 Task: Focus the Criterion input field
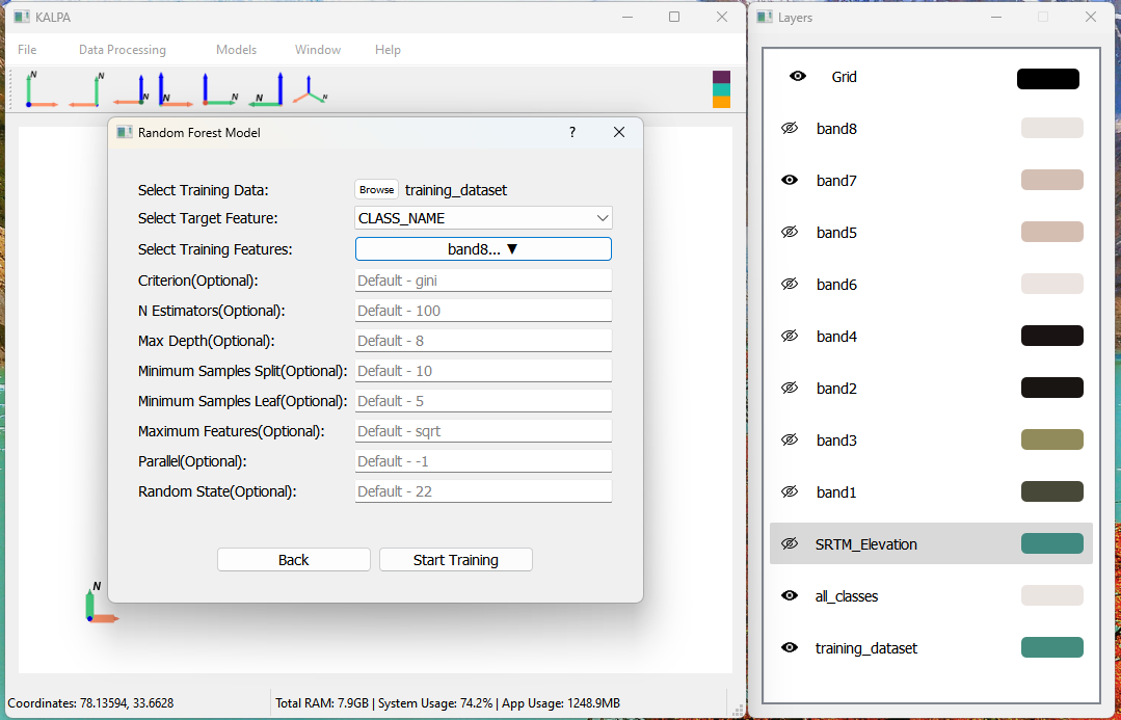pyautogui.click(x=483, y=280)
